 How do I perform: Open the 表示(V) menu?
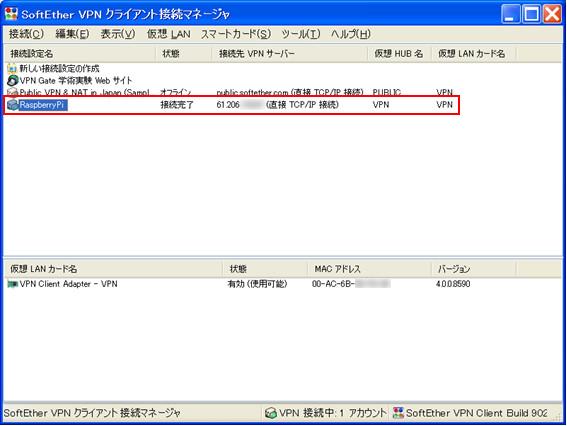pos(118,34)
